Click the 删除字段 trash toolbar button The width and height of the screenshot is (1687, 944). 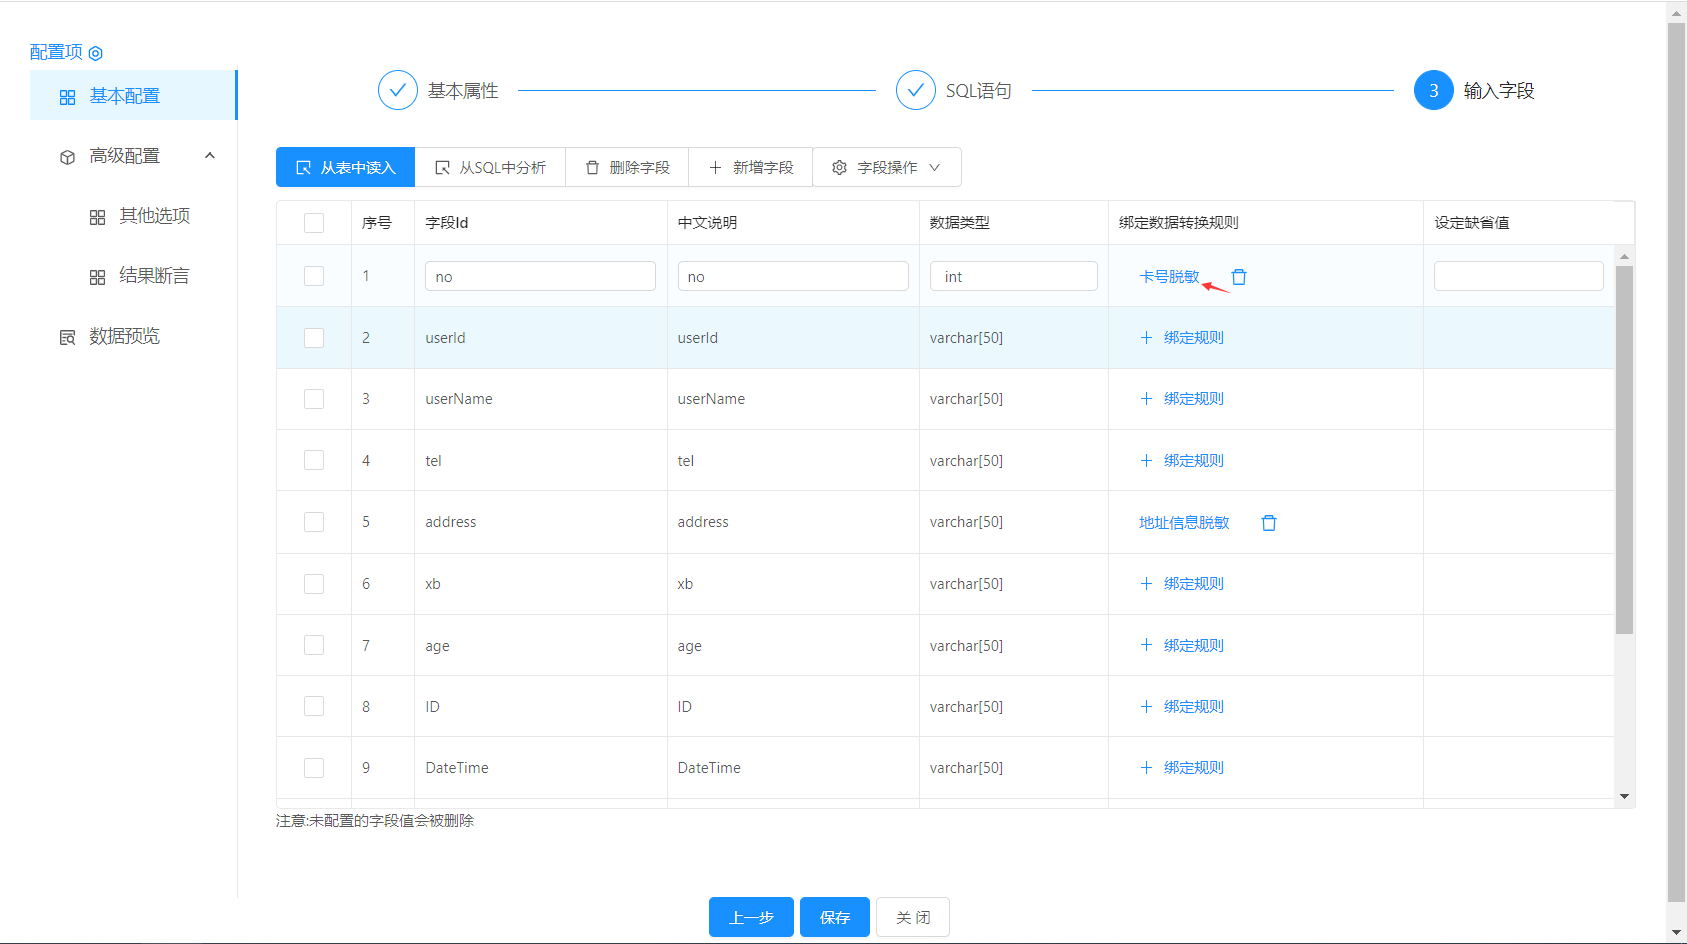627,168
